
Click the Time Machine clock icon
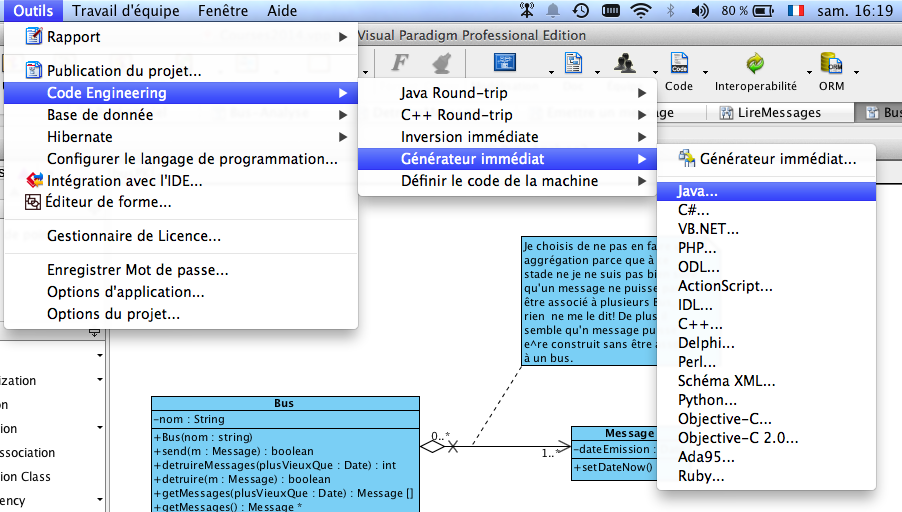point(581,11)
